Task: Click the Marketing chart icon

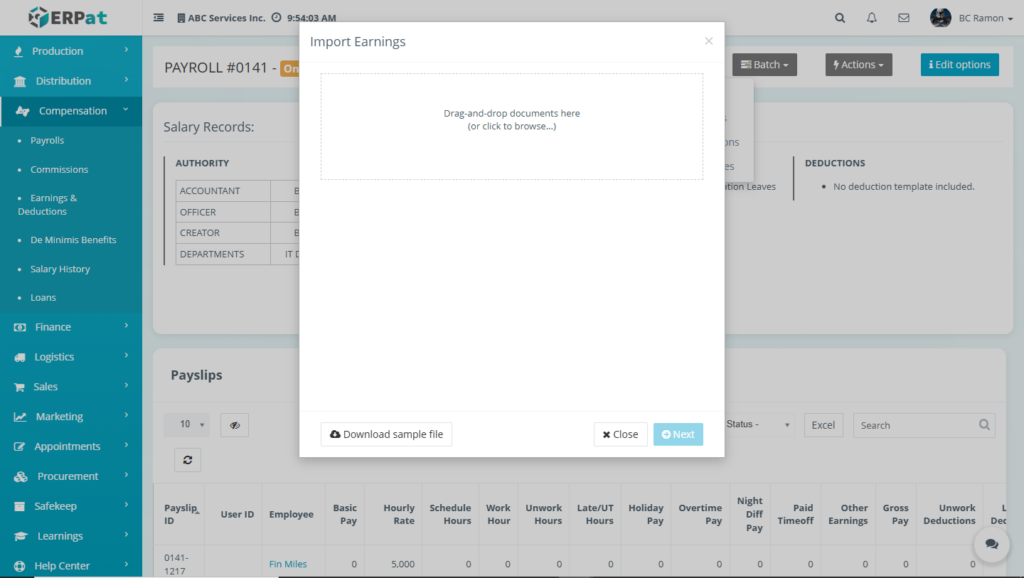Action: tap(20, 417)
